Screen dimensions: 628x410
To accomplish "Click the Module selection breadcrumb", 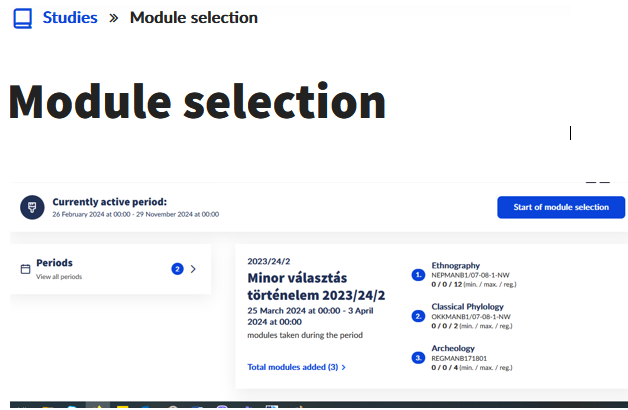I will pyautogui.click(x=193, y=18).
